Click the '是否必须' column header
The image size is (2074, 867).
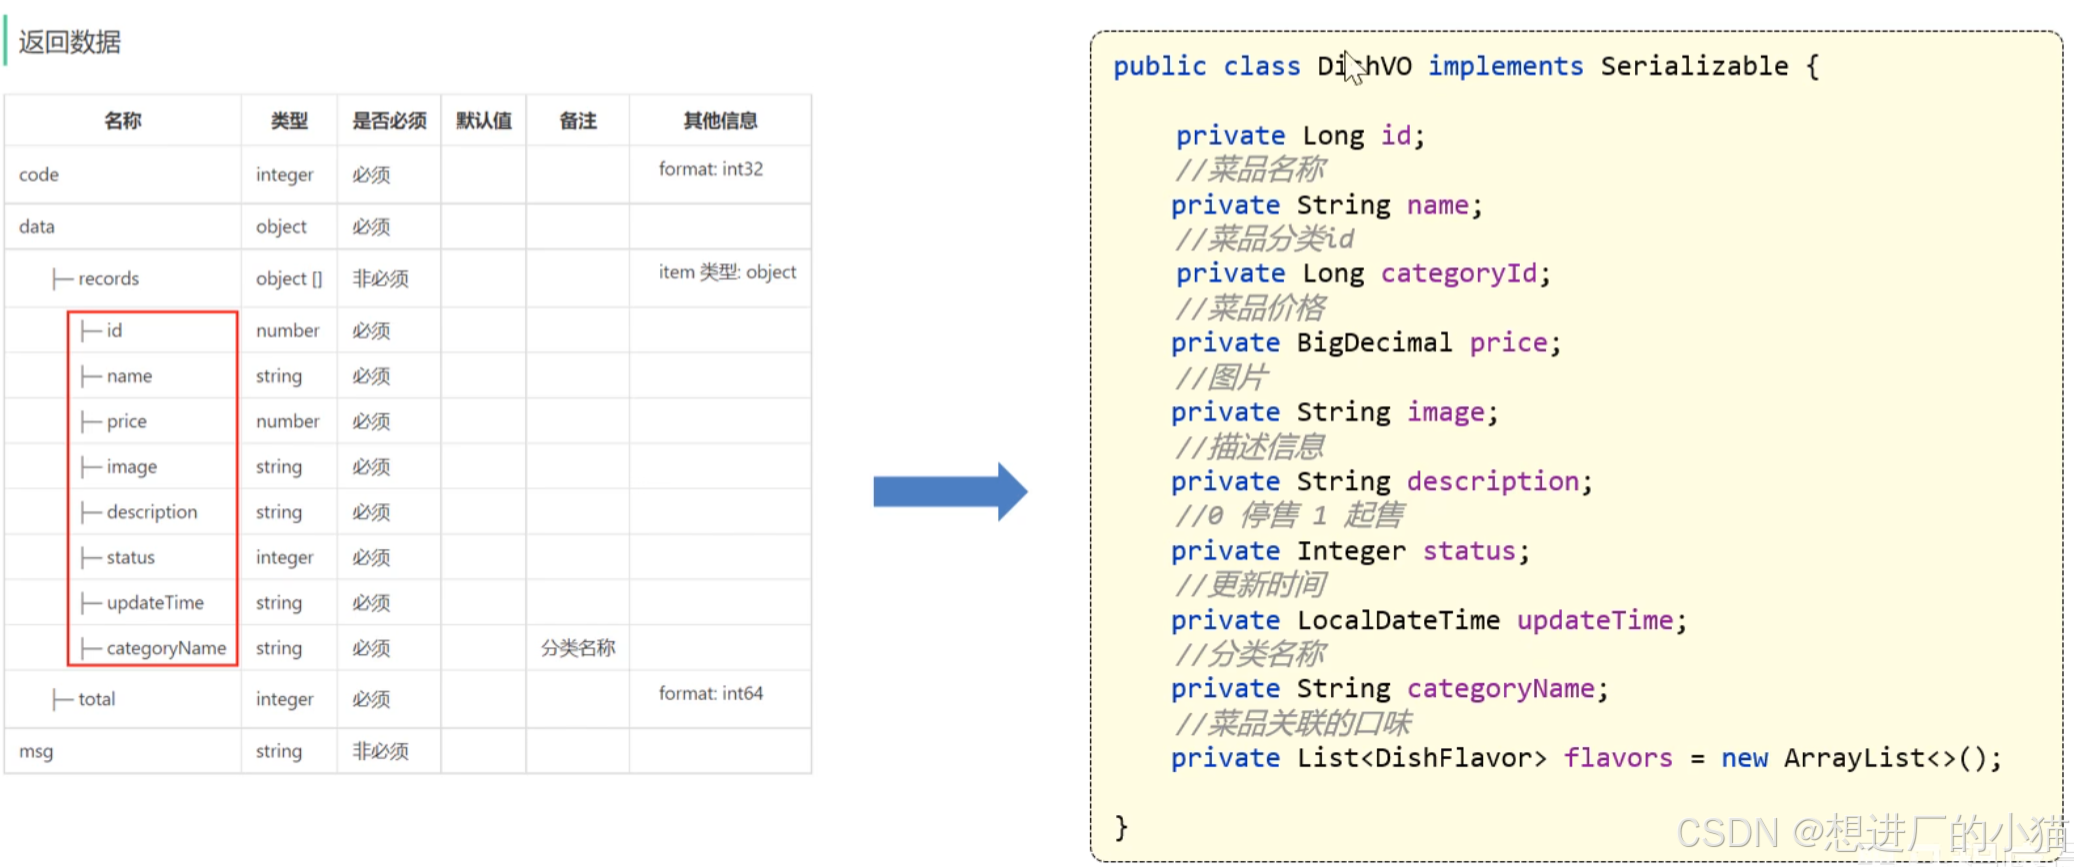389,121
